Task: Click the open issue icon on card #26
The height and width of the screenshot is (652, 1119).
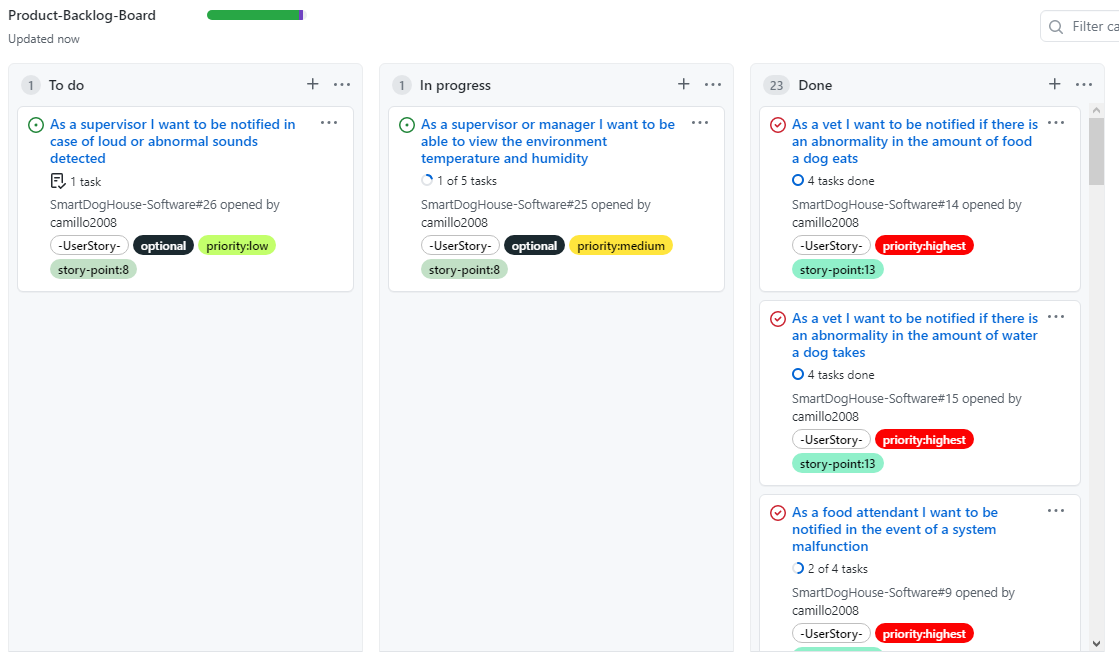Action: [x=35, y=124]
